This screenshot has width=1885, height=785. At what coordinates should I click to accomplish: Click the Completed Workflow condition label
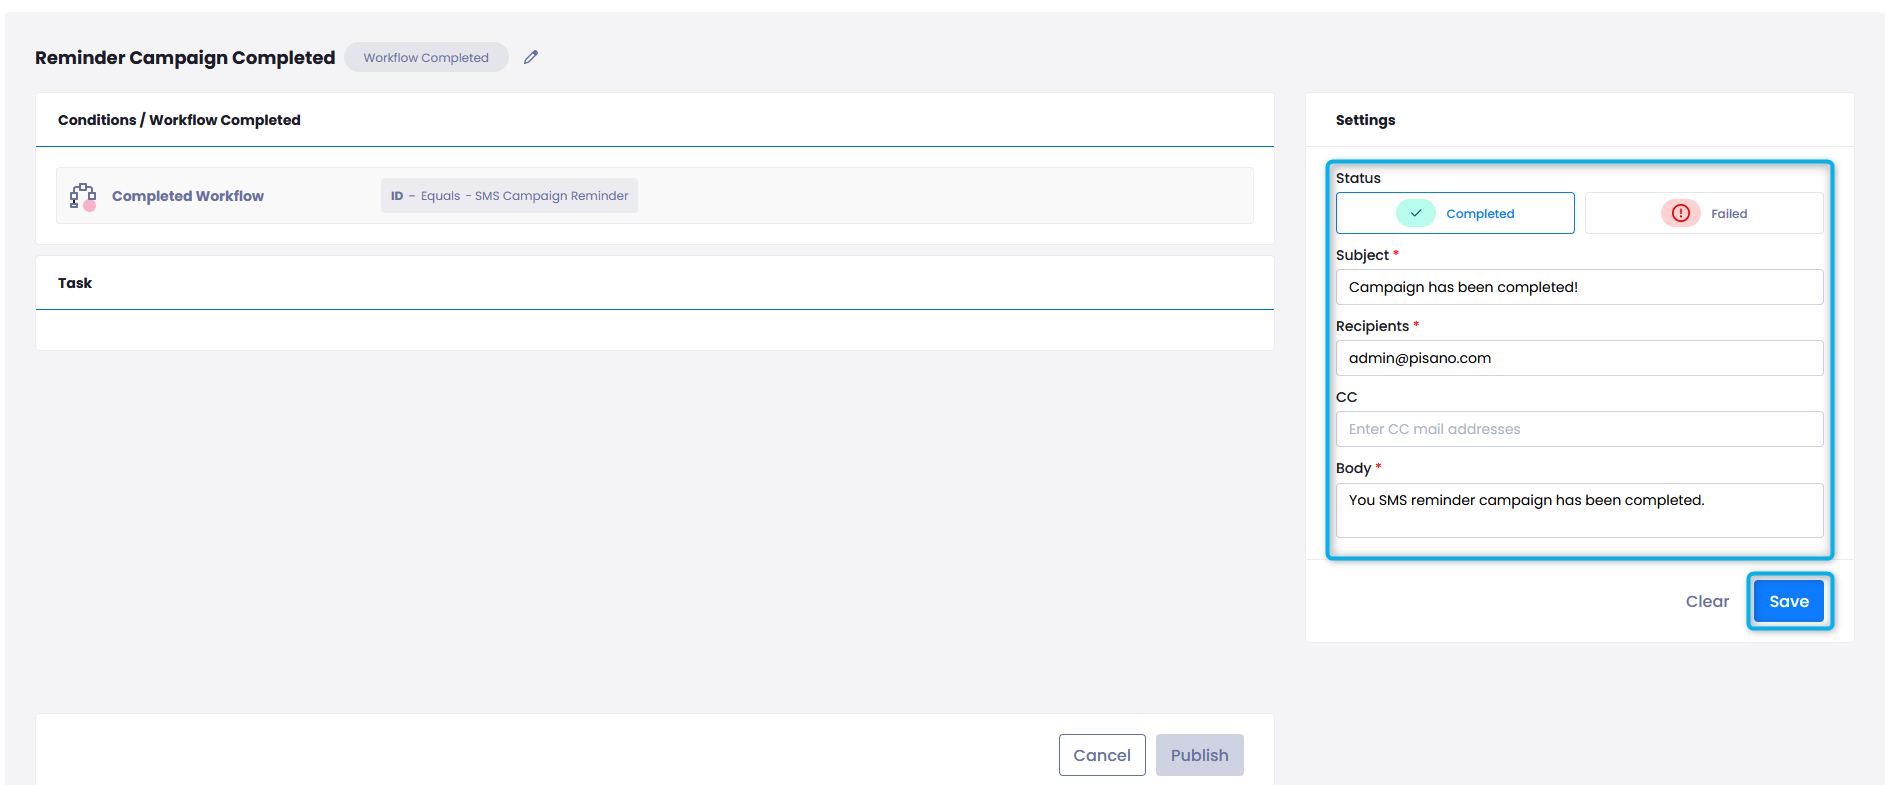pos(188,196)
